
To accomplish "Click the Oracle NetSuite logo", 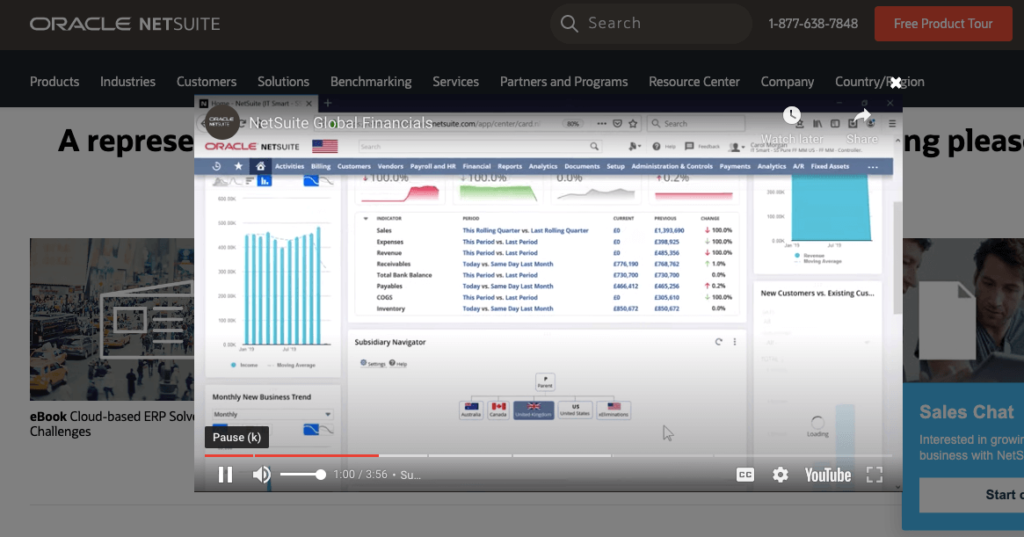I will tap(125, 23).
